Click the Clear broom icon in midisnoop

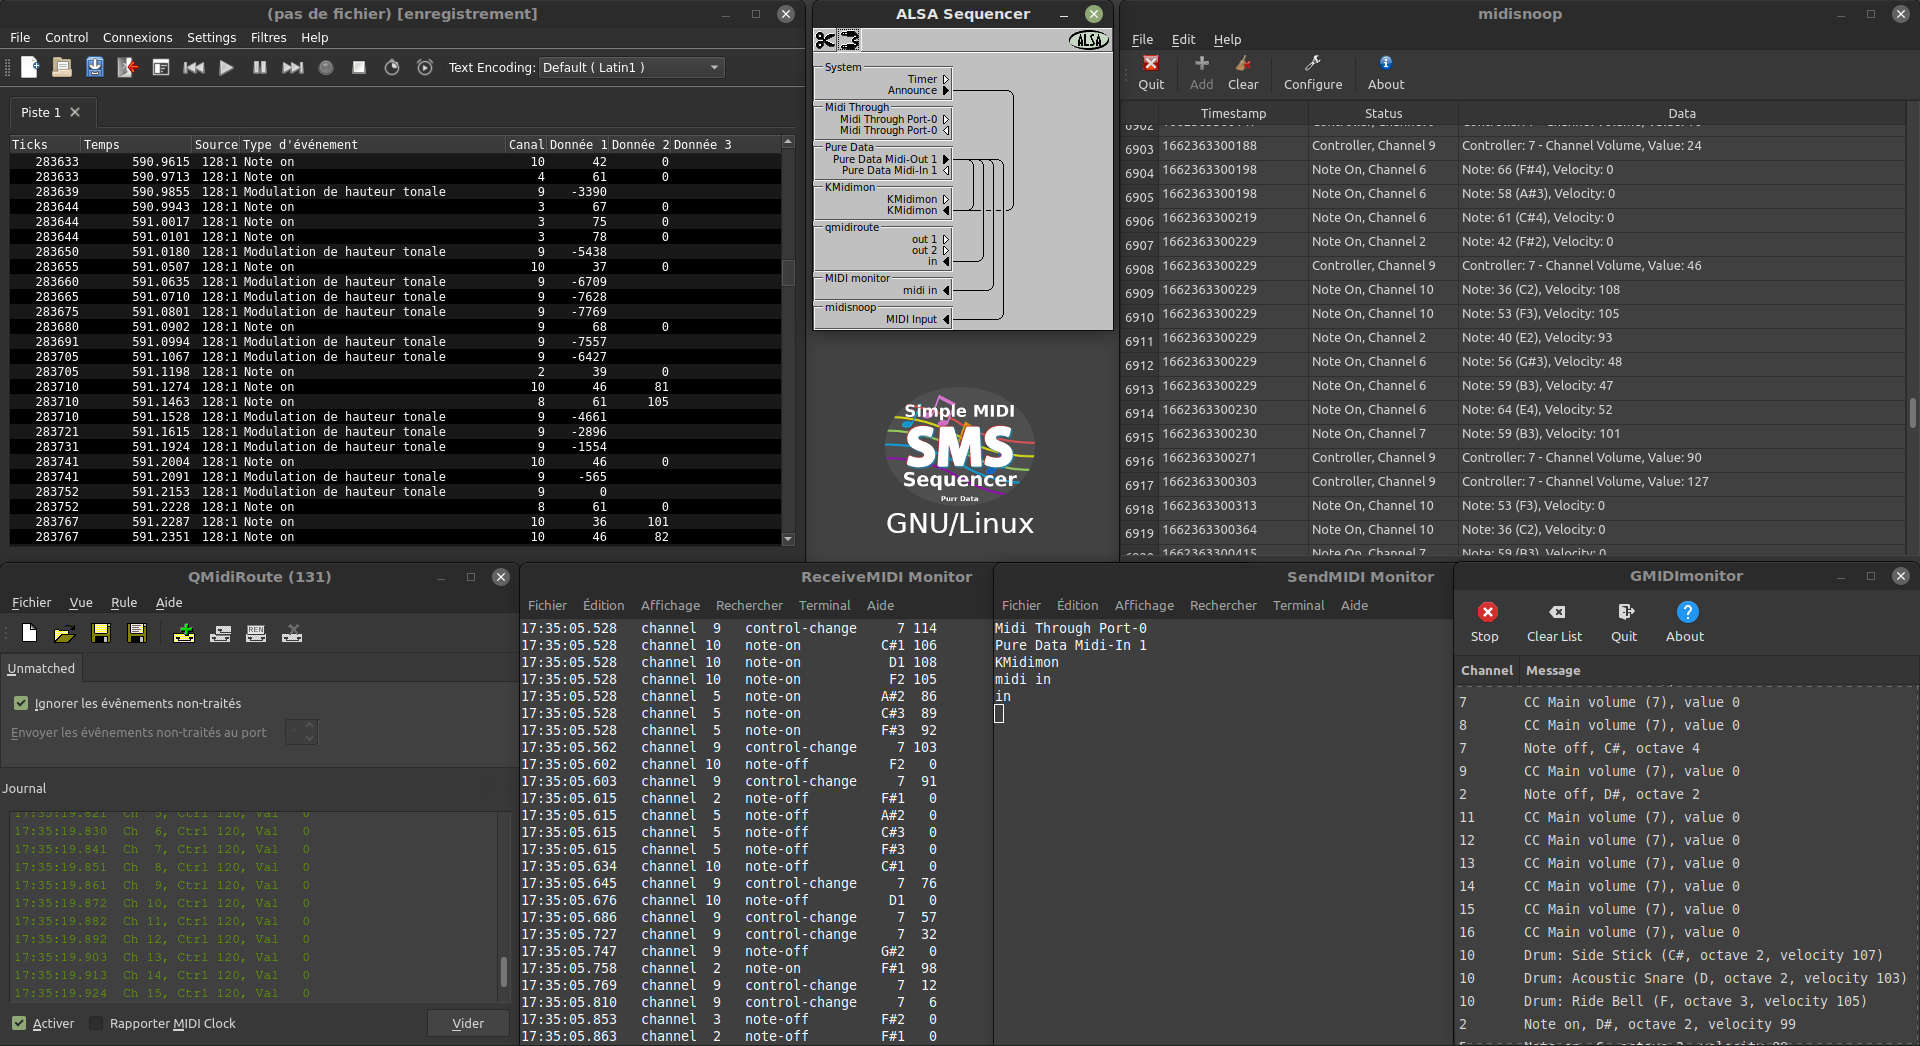click(1243, 63)
